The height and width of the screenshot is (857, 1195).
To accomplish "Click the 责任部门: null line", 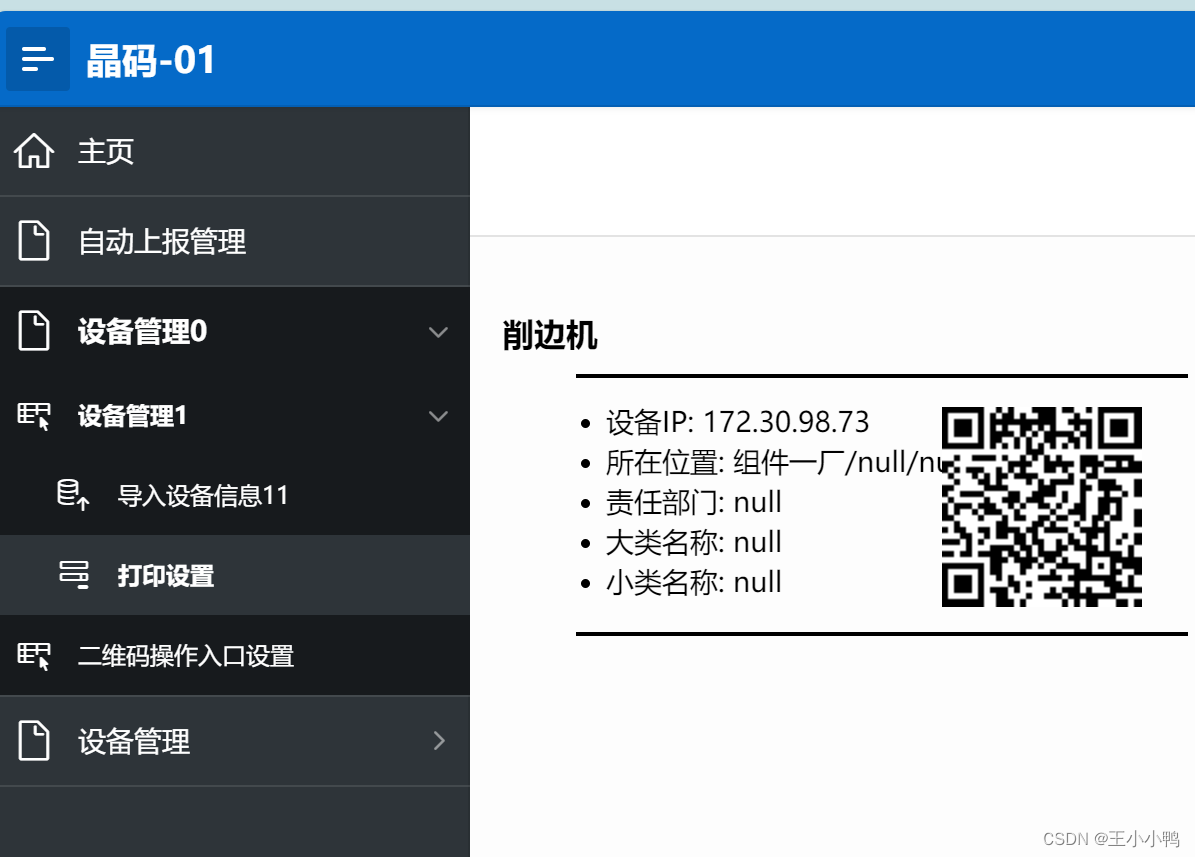I will (x=694, y=502).
